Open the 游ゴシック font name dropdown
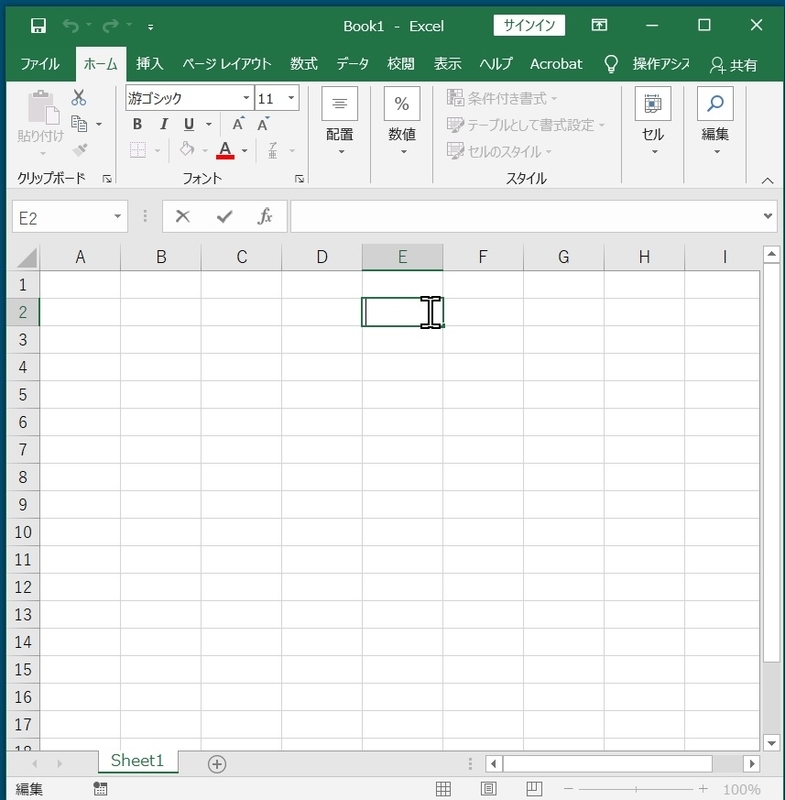Screen dimensions: 785x800 coord(246,97)
